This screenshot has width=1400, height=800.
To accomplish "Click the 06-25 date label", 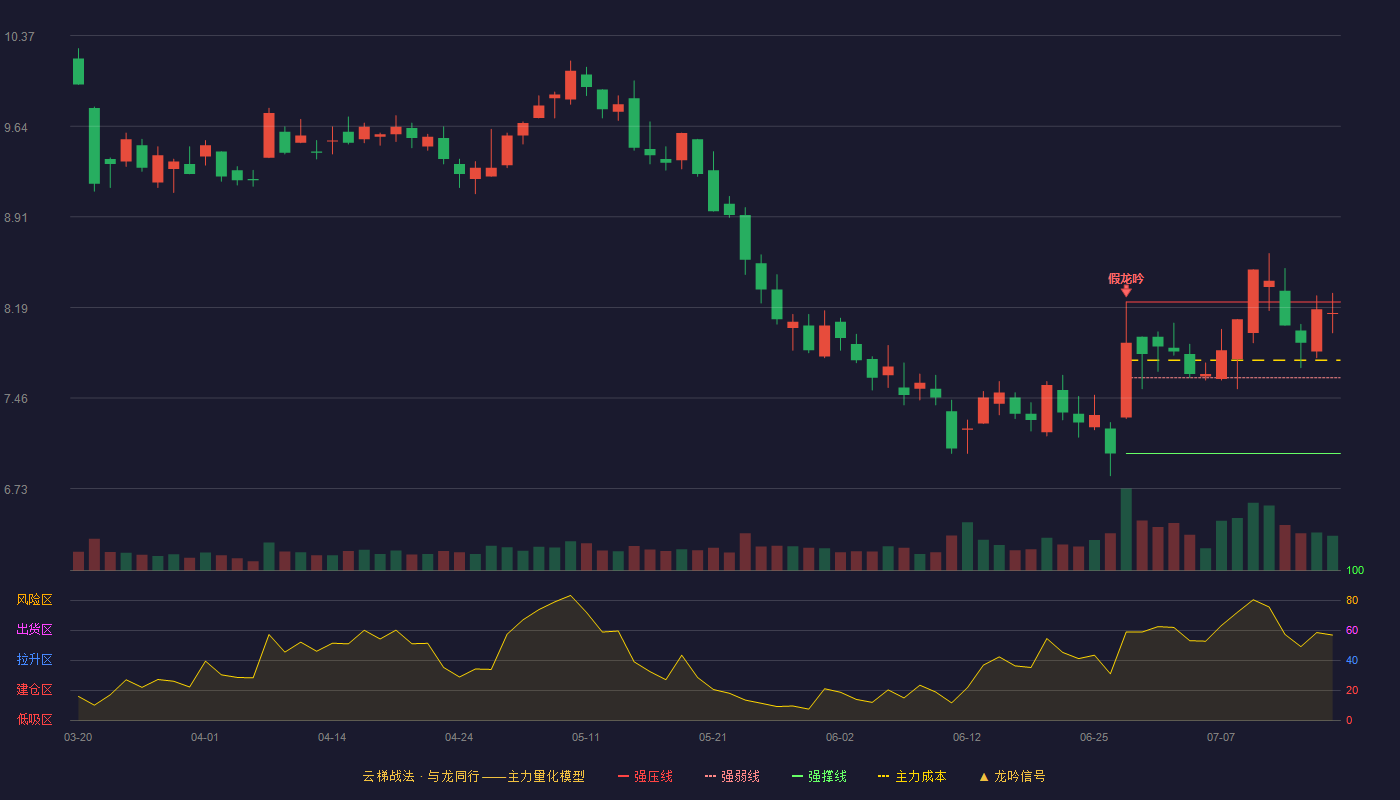I will (1094, 737).
